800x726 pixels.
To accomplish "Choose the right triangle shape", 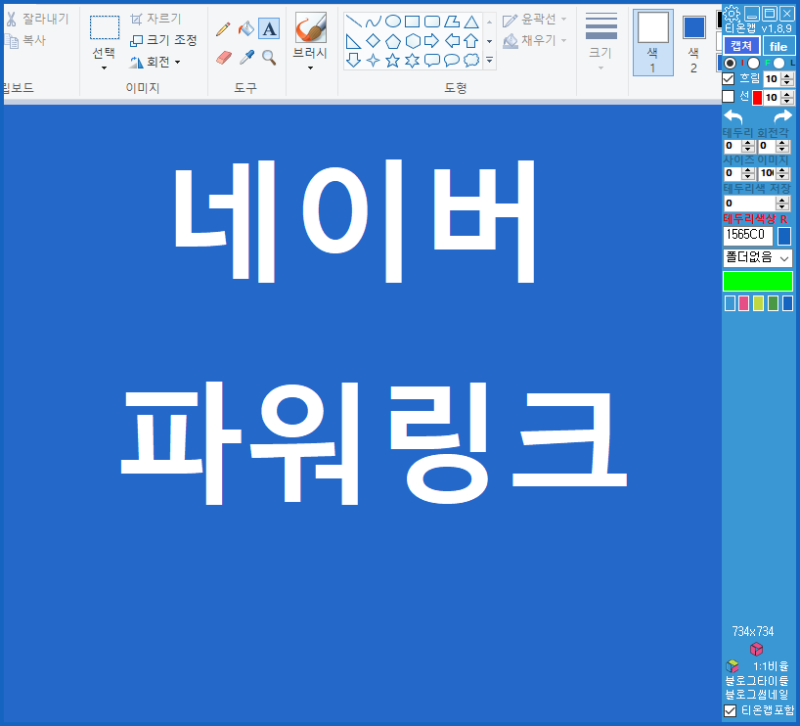I will coord(353,41).
